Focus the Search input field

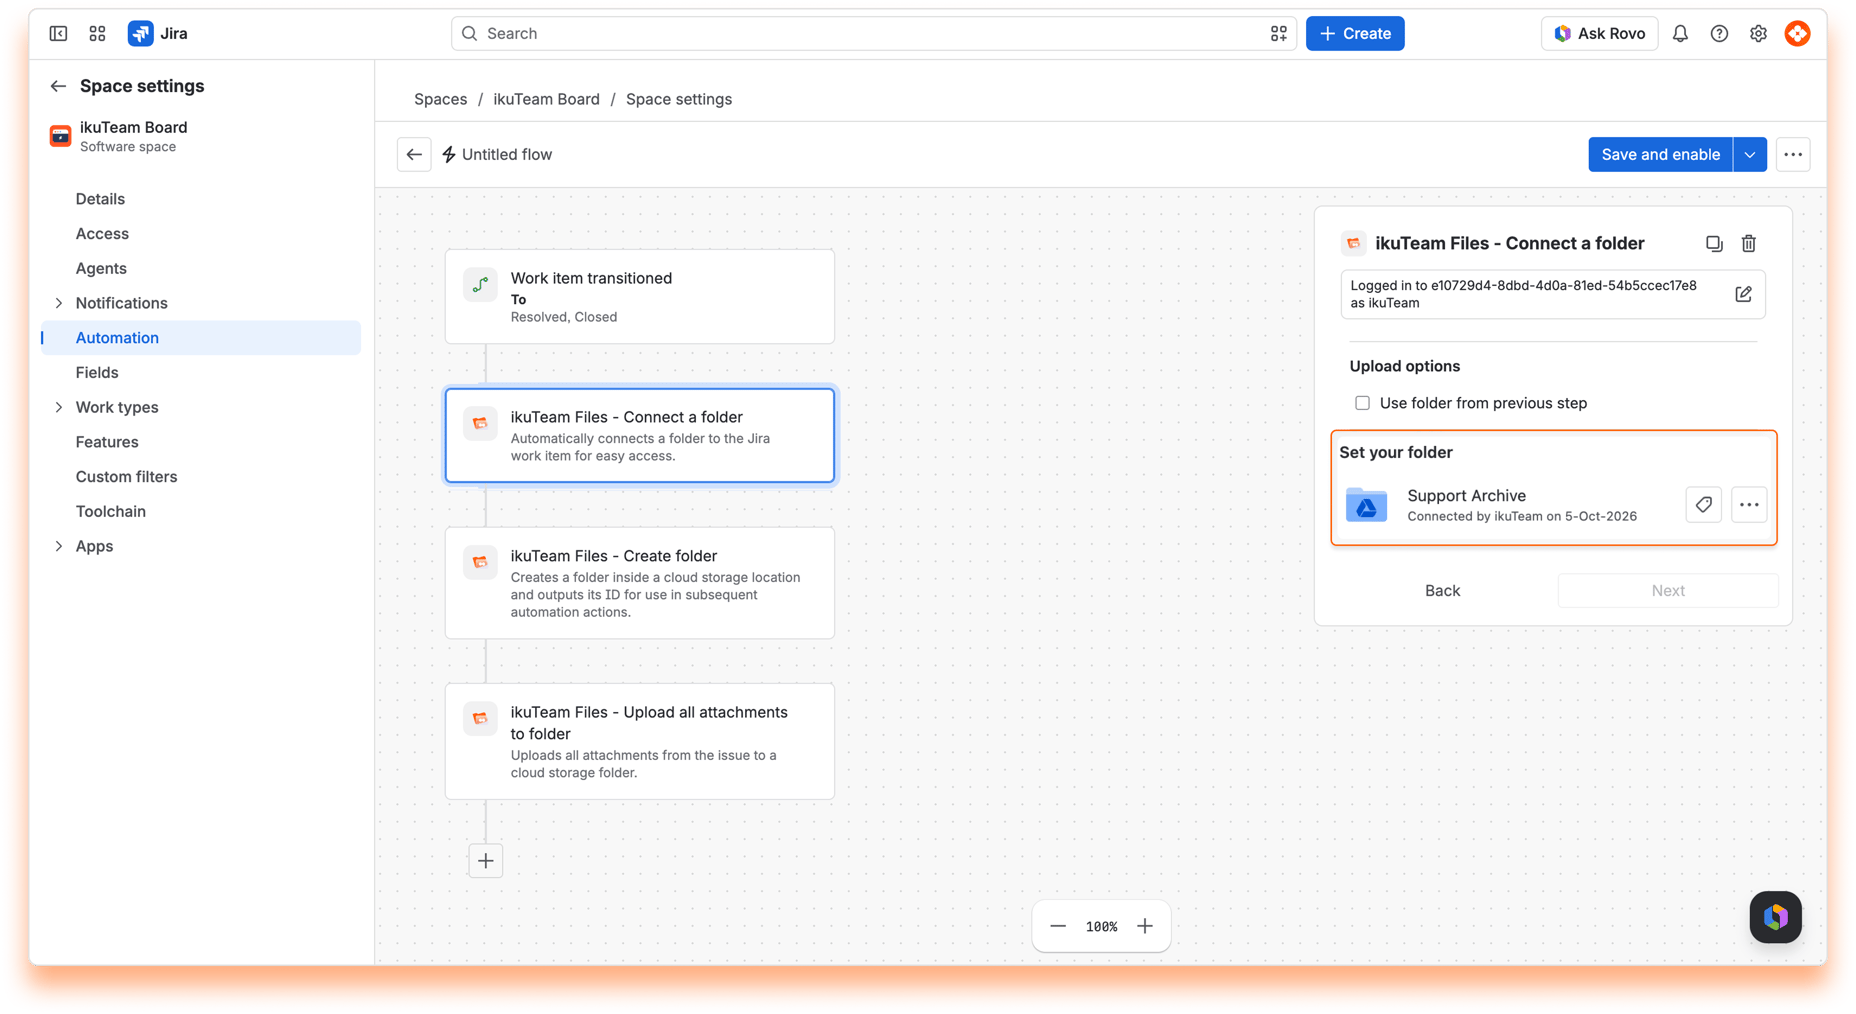tap(873, 33)
